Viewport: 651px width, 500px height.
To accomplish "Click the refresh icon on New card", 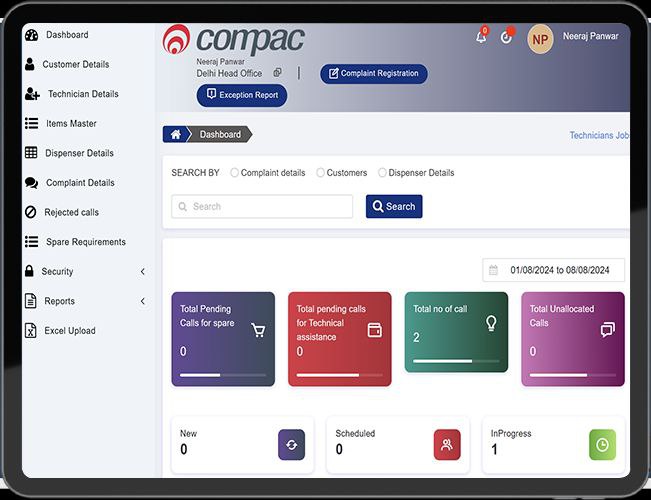I will (291, 444).
